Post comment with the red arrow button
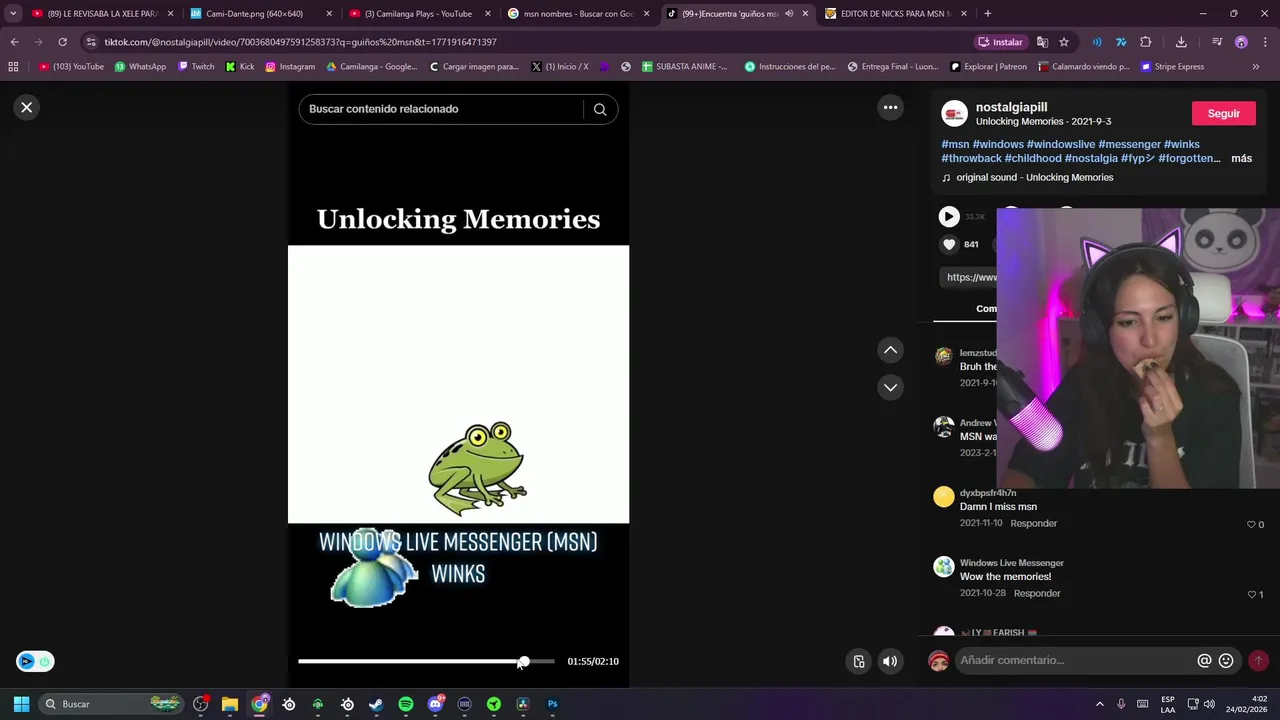The width and height of the screenshot is (1280, 720). tap(1258, 661)
